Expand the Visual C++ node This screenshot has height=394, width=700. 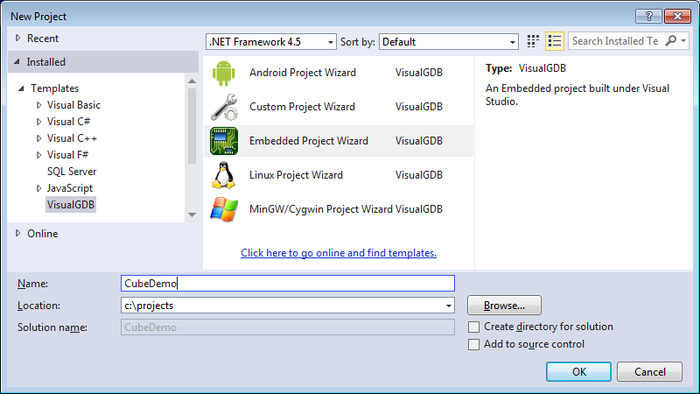click(x=39, y=139)
